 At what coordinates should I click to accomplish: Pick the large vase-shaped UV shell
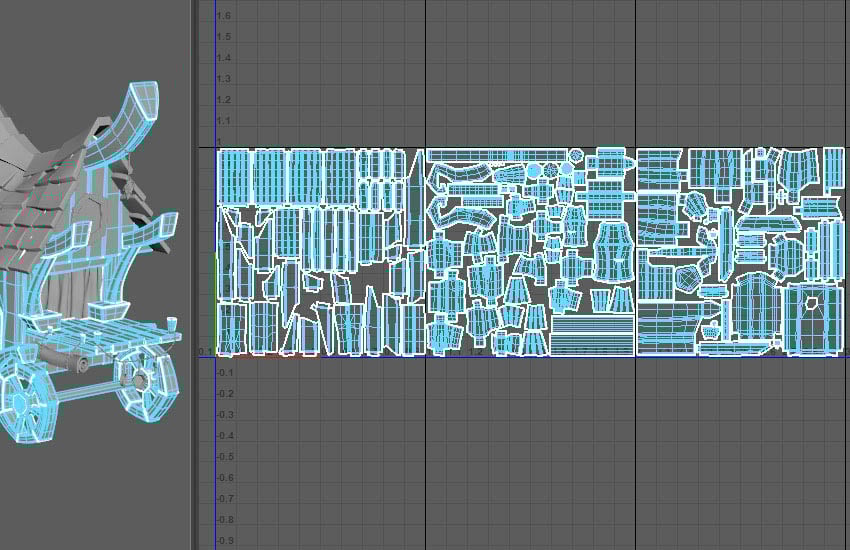pos(613,252)
